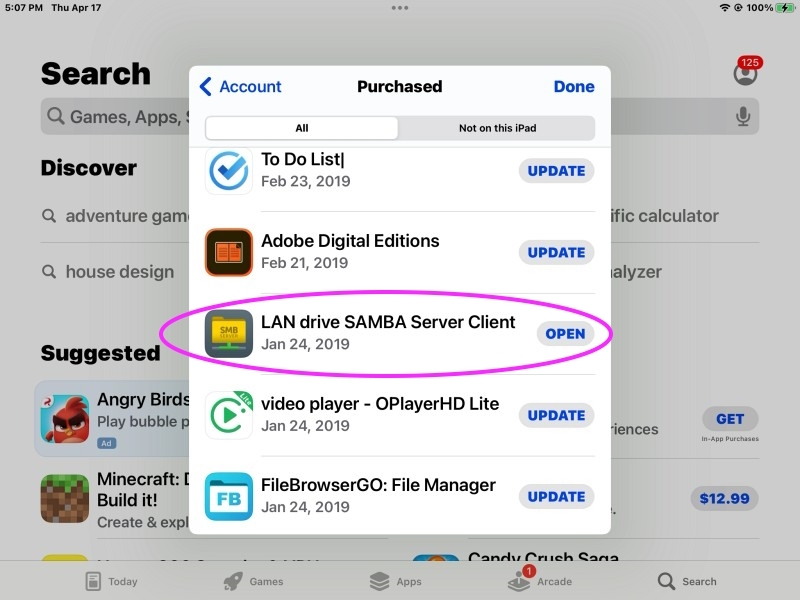
Task: Tap the Angry Birds app icon
Action: click(x=65, y=418)
